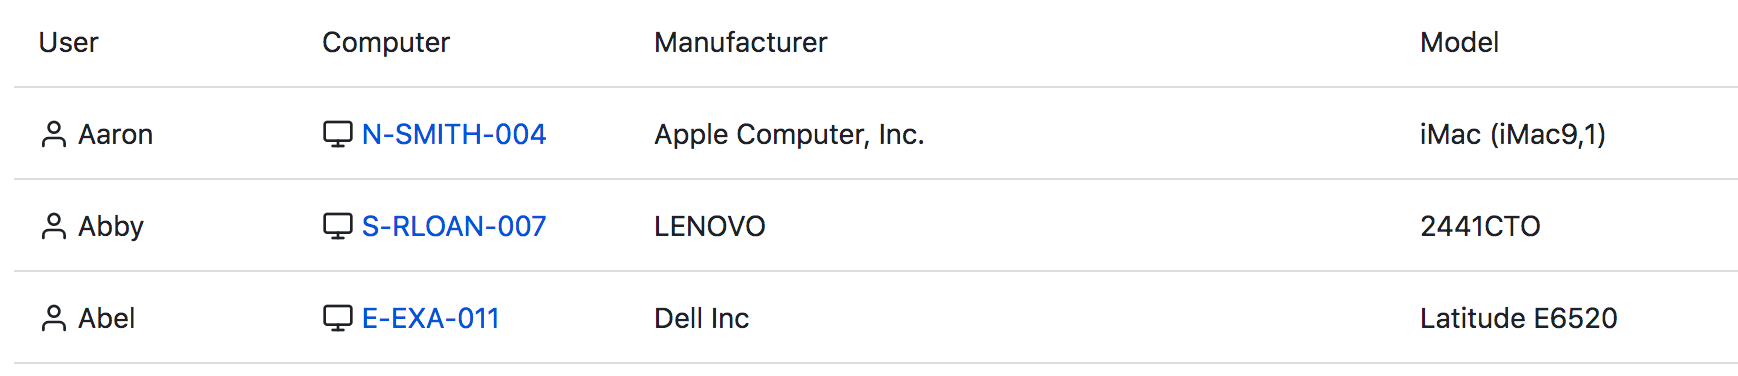Click the monitor icon next to E-EXA-011

click(x=338, y=318)
